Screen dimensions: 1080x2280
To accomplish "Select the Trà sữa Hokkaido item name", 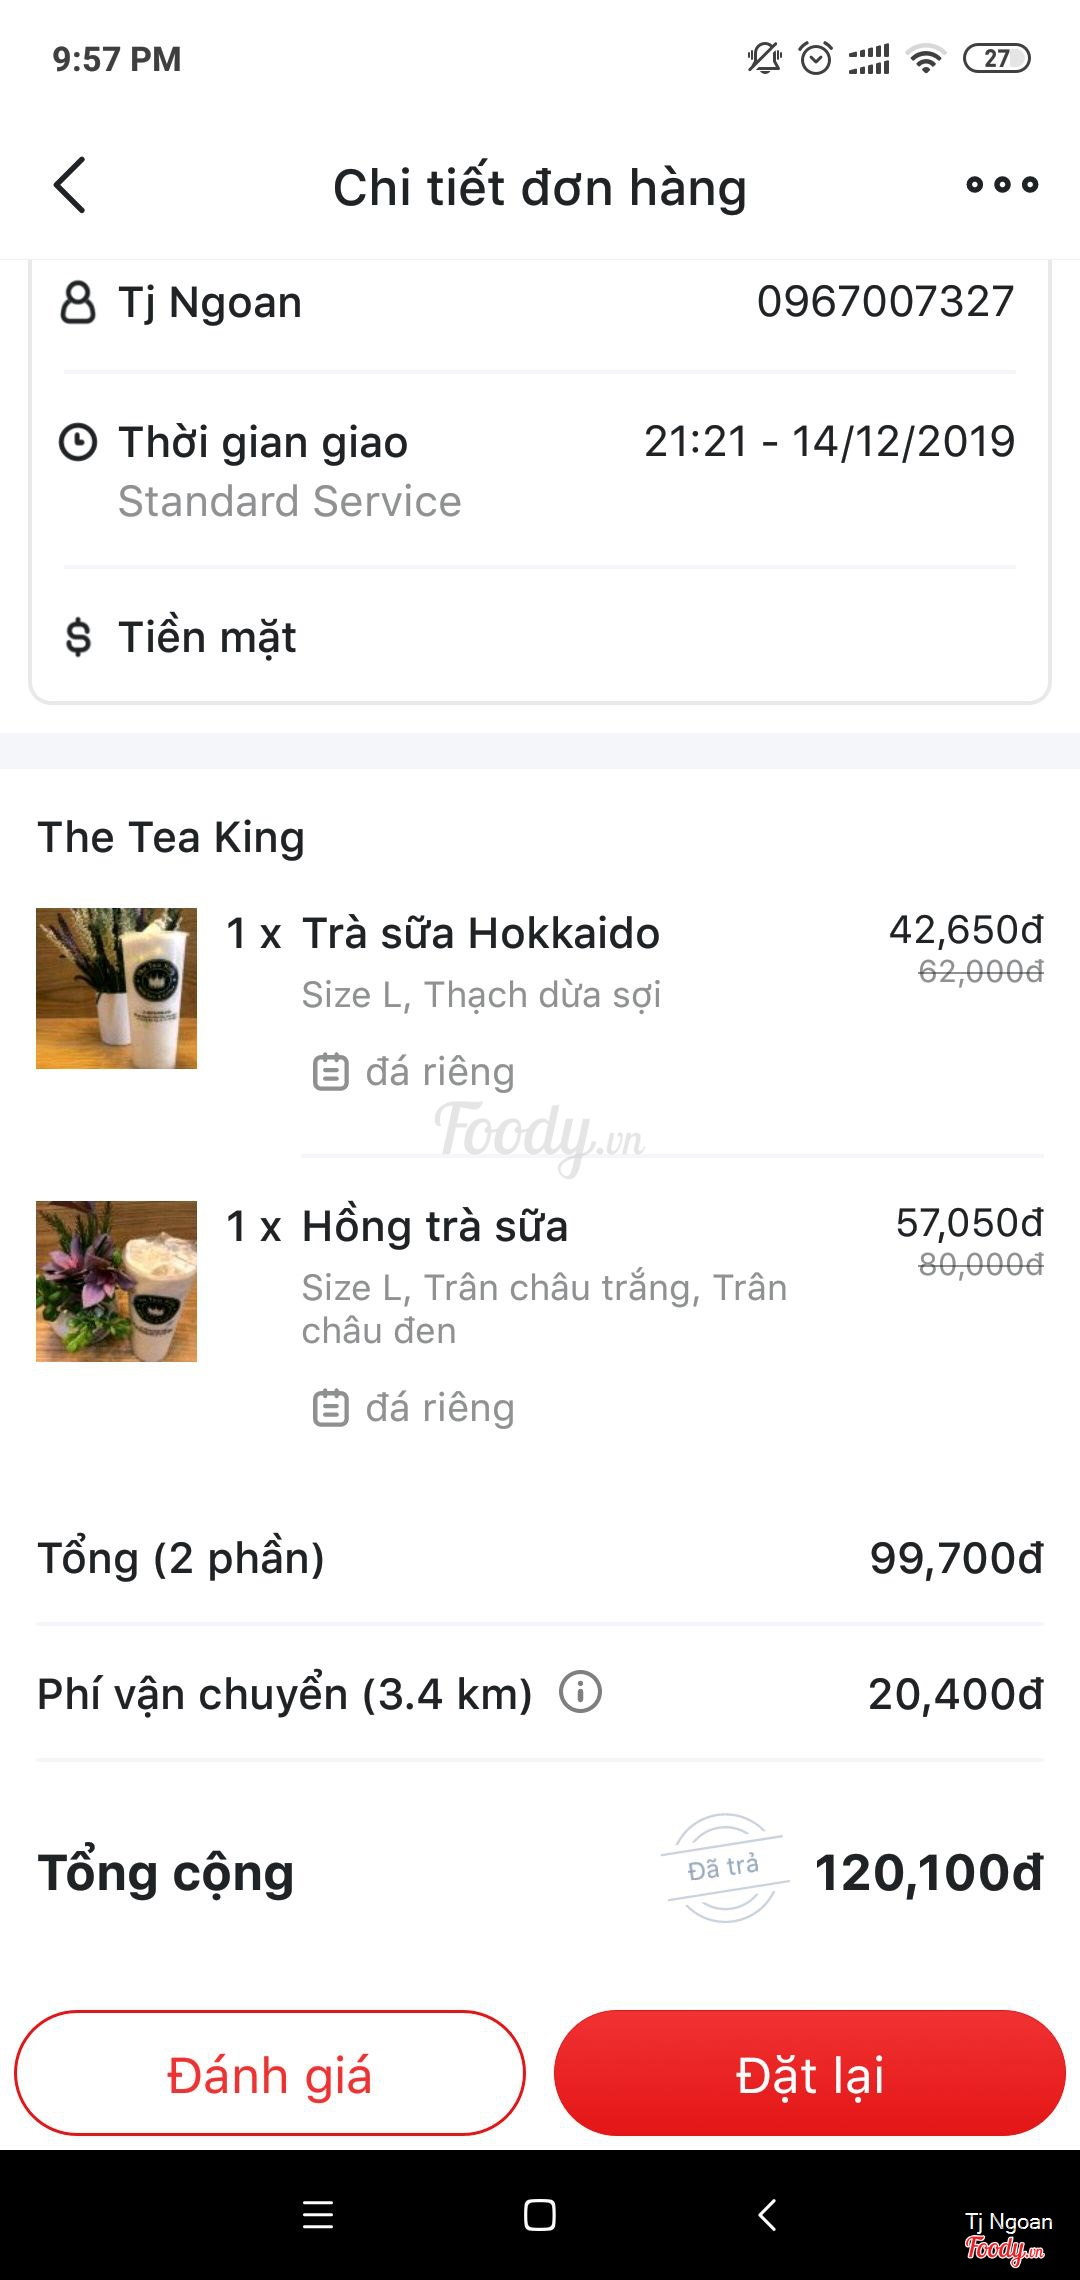I will tap(481, 933).
